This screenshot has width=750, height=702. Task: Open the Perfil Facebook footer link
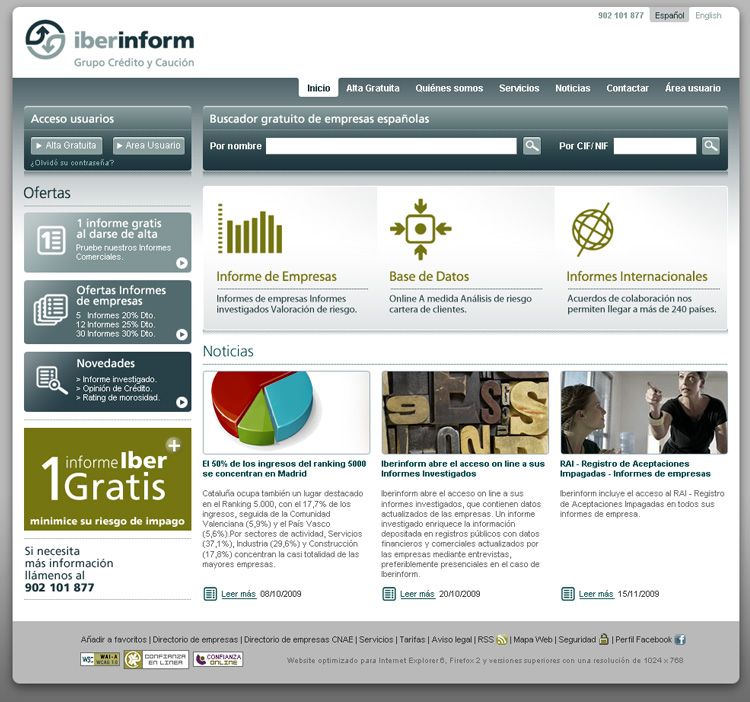click(x=643, y=639)
